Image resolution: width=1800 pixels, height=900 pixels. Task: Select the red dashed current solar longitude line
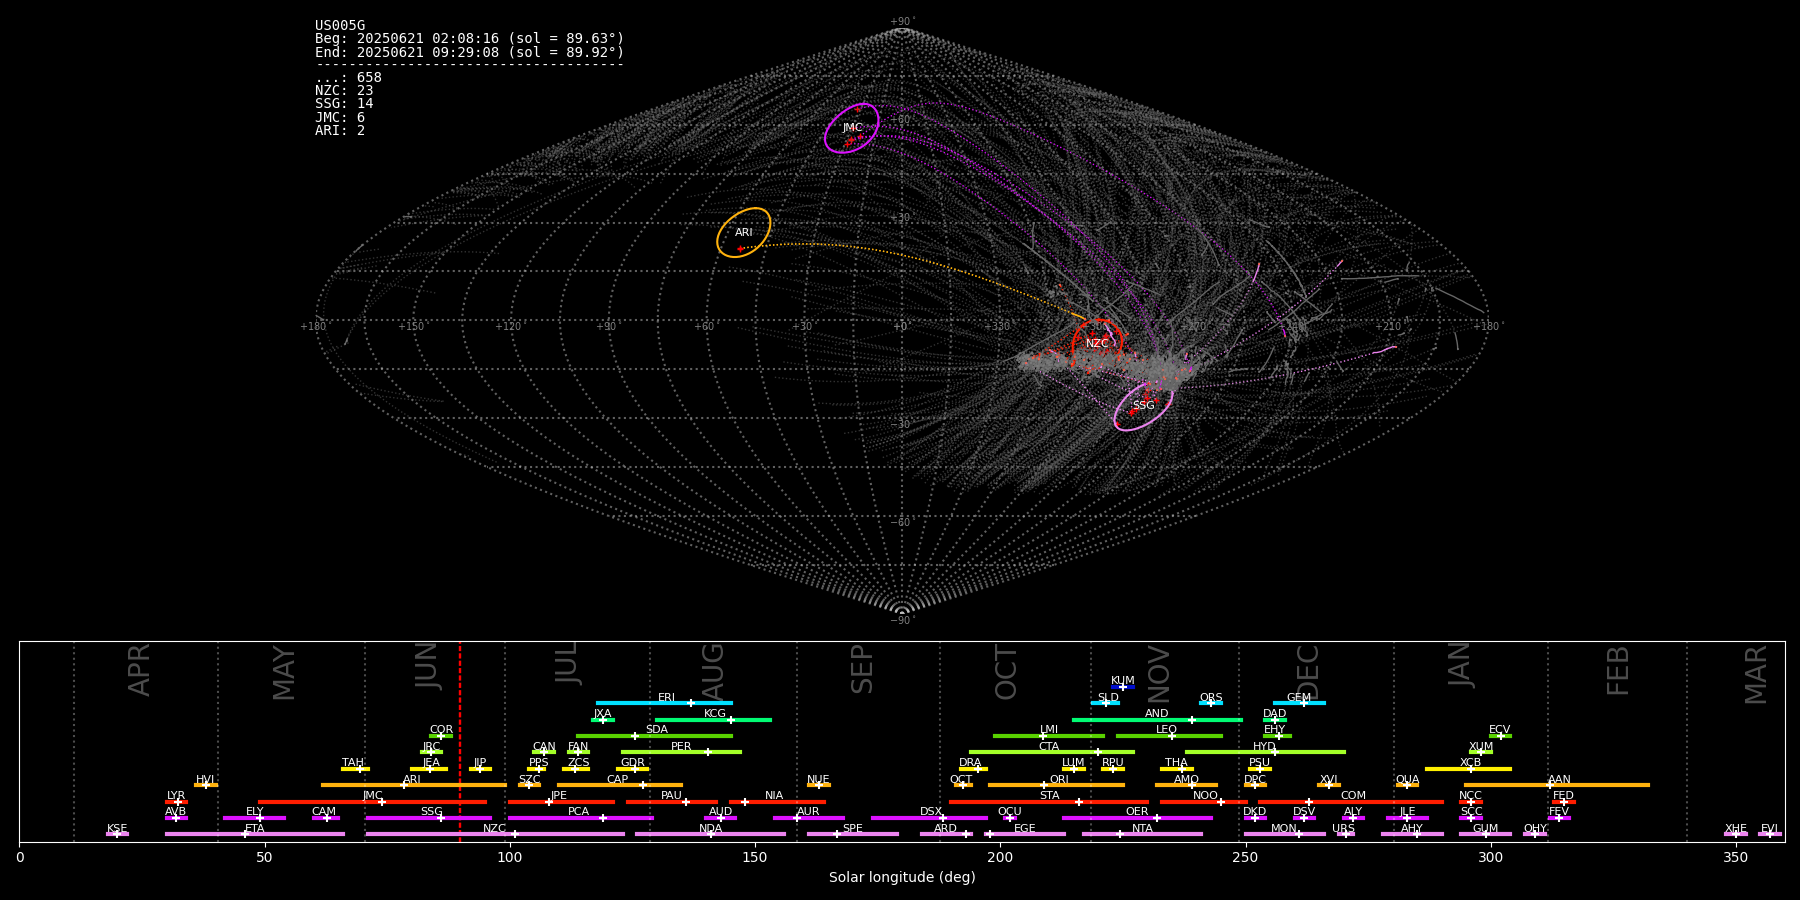click(x=460, y=741)
